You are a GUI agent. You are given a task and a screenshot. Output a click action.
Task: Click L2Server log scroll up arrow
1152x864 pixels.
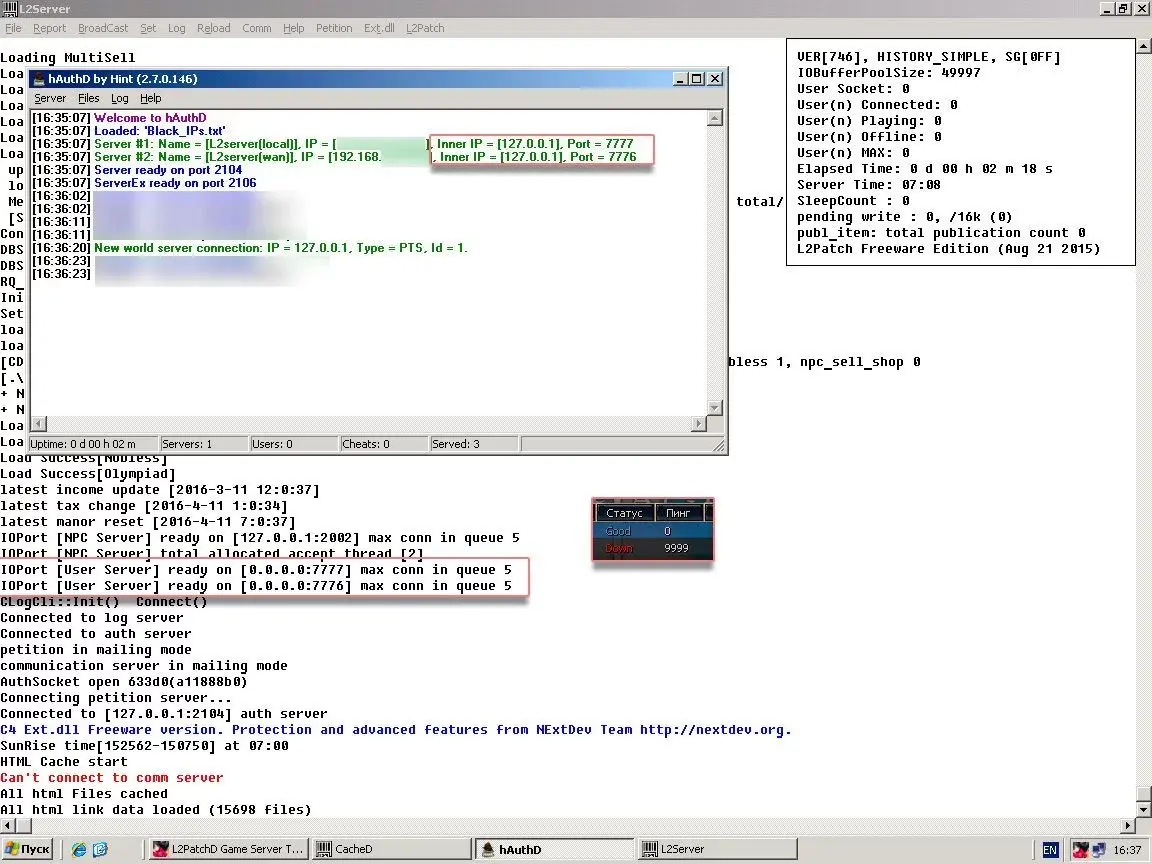(x=1144, y=46)
